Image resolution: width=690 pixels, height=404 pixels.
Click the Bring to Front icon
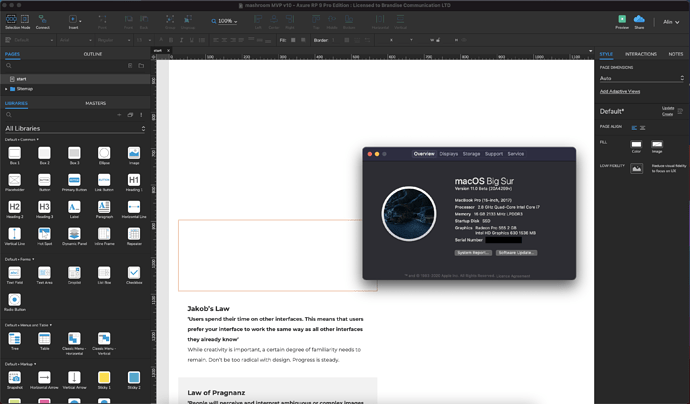coord(128,19)
